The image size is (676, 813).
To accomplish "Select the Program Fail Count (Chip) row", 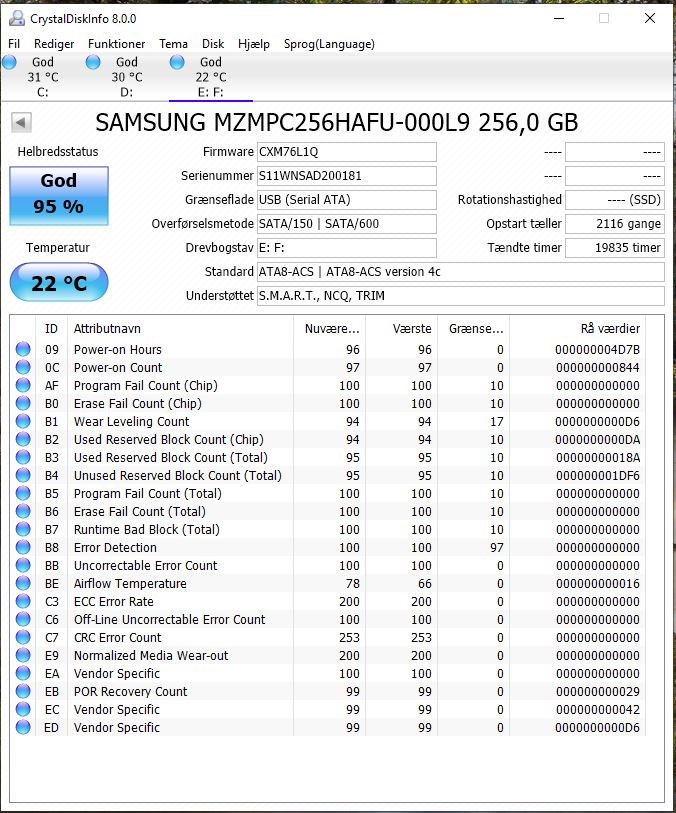I will click(x=328, y=385).
